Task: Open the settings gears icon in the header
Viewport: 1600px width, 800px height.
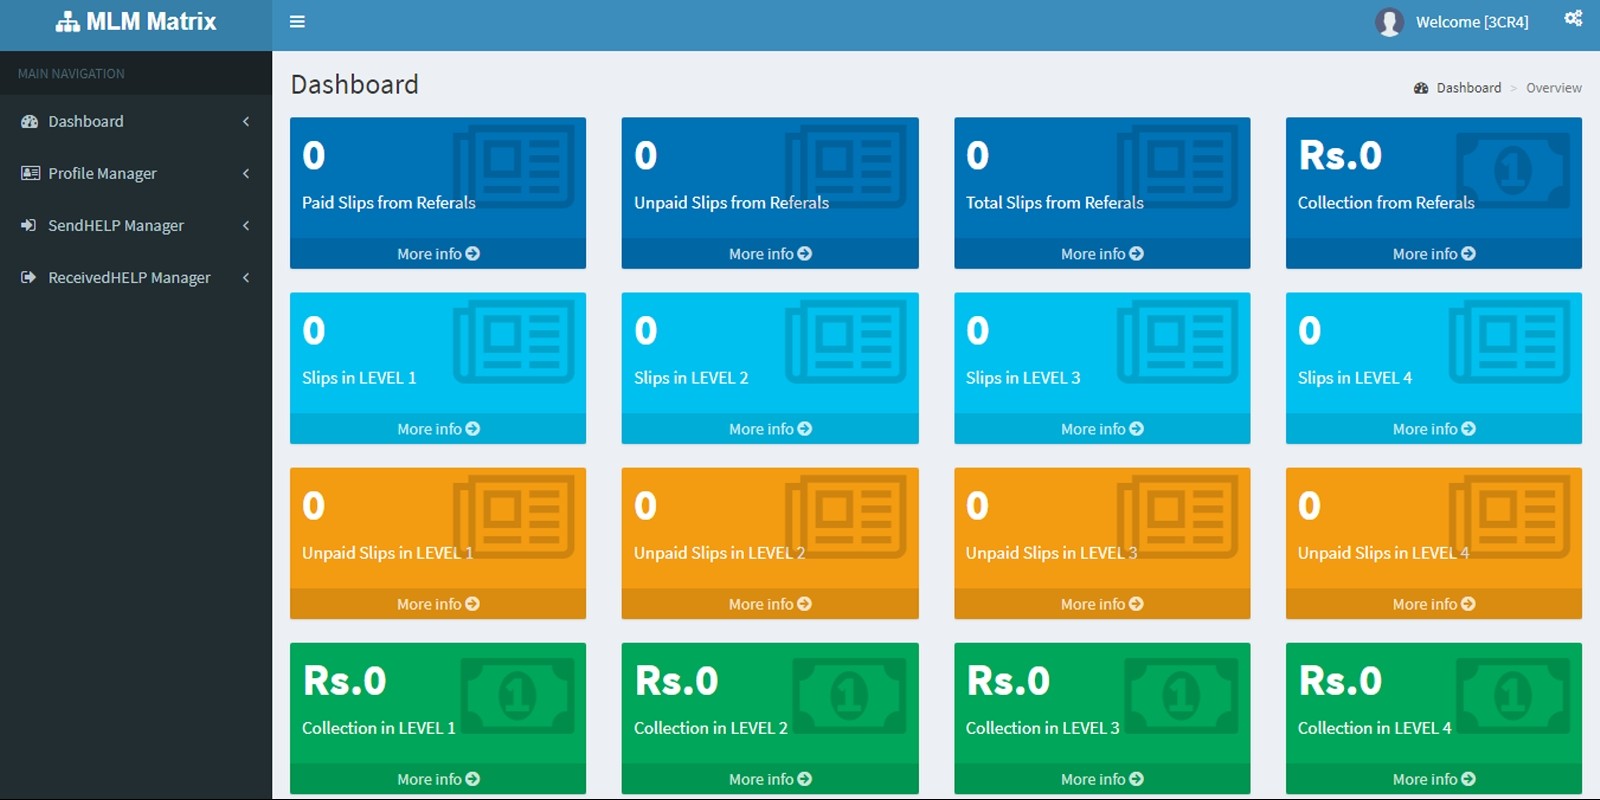Action: (1573, 19)
